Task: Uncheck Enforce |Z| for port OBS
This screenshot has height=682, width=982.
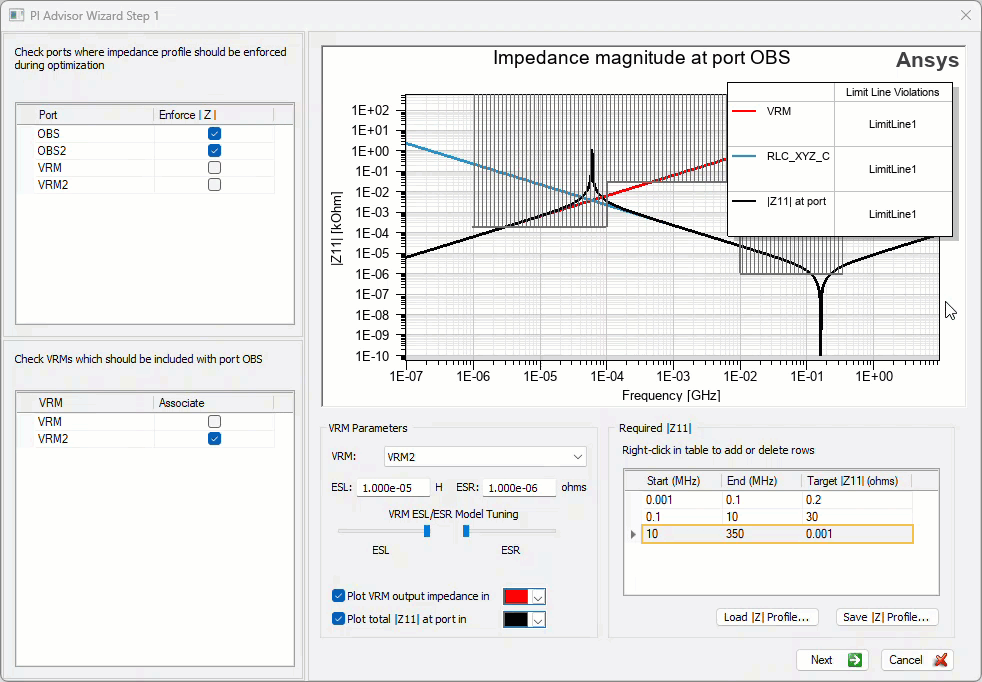Action: (x=214, y=132)
